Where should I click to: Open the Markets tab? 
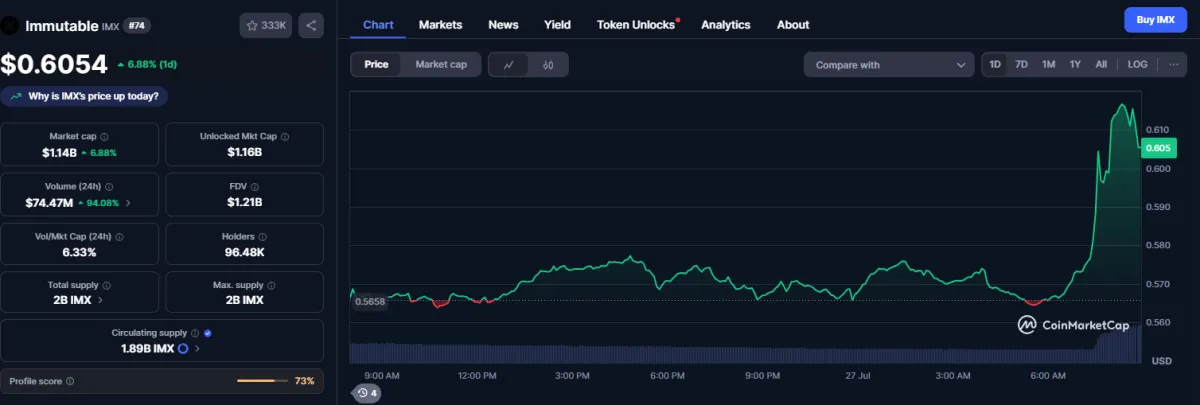(440, 24)
